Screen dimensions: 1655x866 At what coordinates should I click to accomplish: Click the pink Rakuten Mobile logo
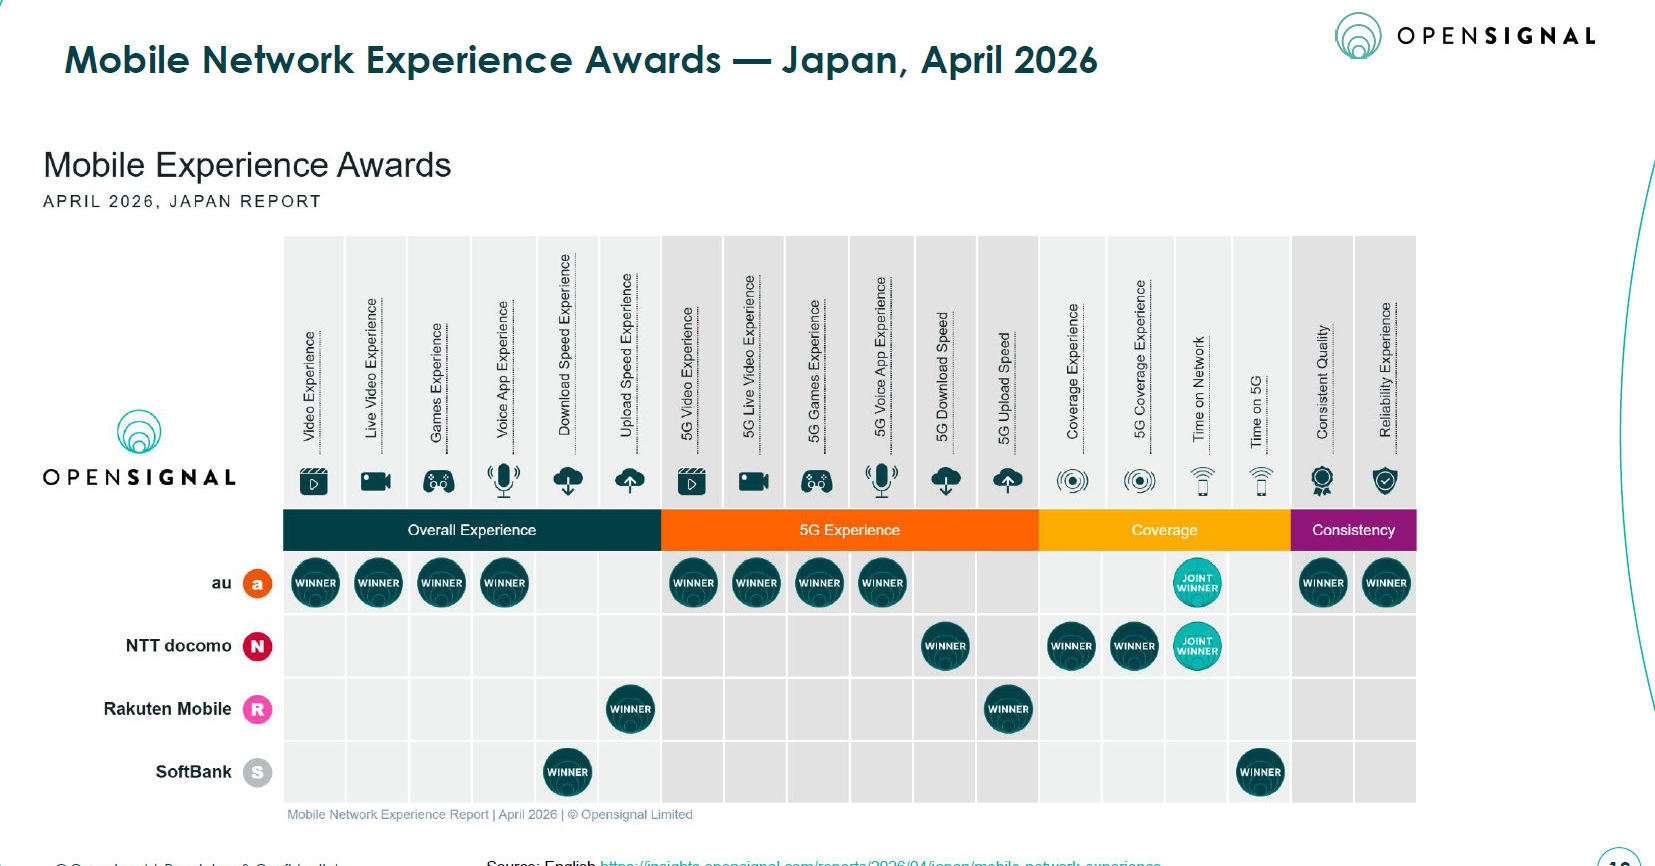258,710
